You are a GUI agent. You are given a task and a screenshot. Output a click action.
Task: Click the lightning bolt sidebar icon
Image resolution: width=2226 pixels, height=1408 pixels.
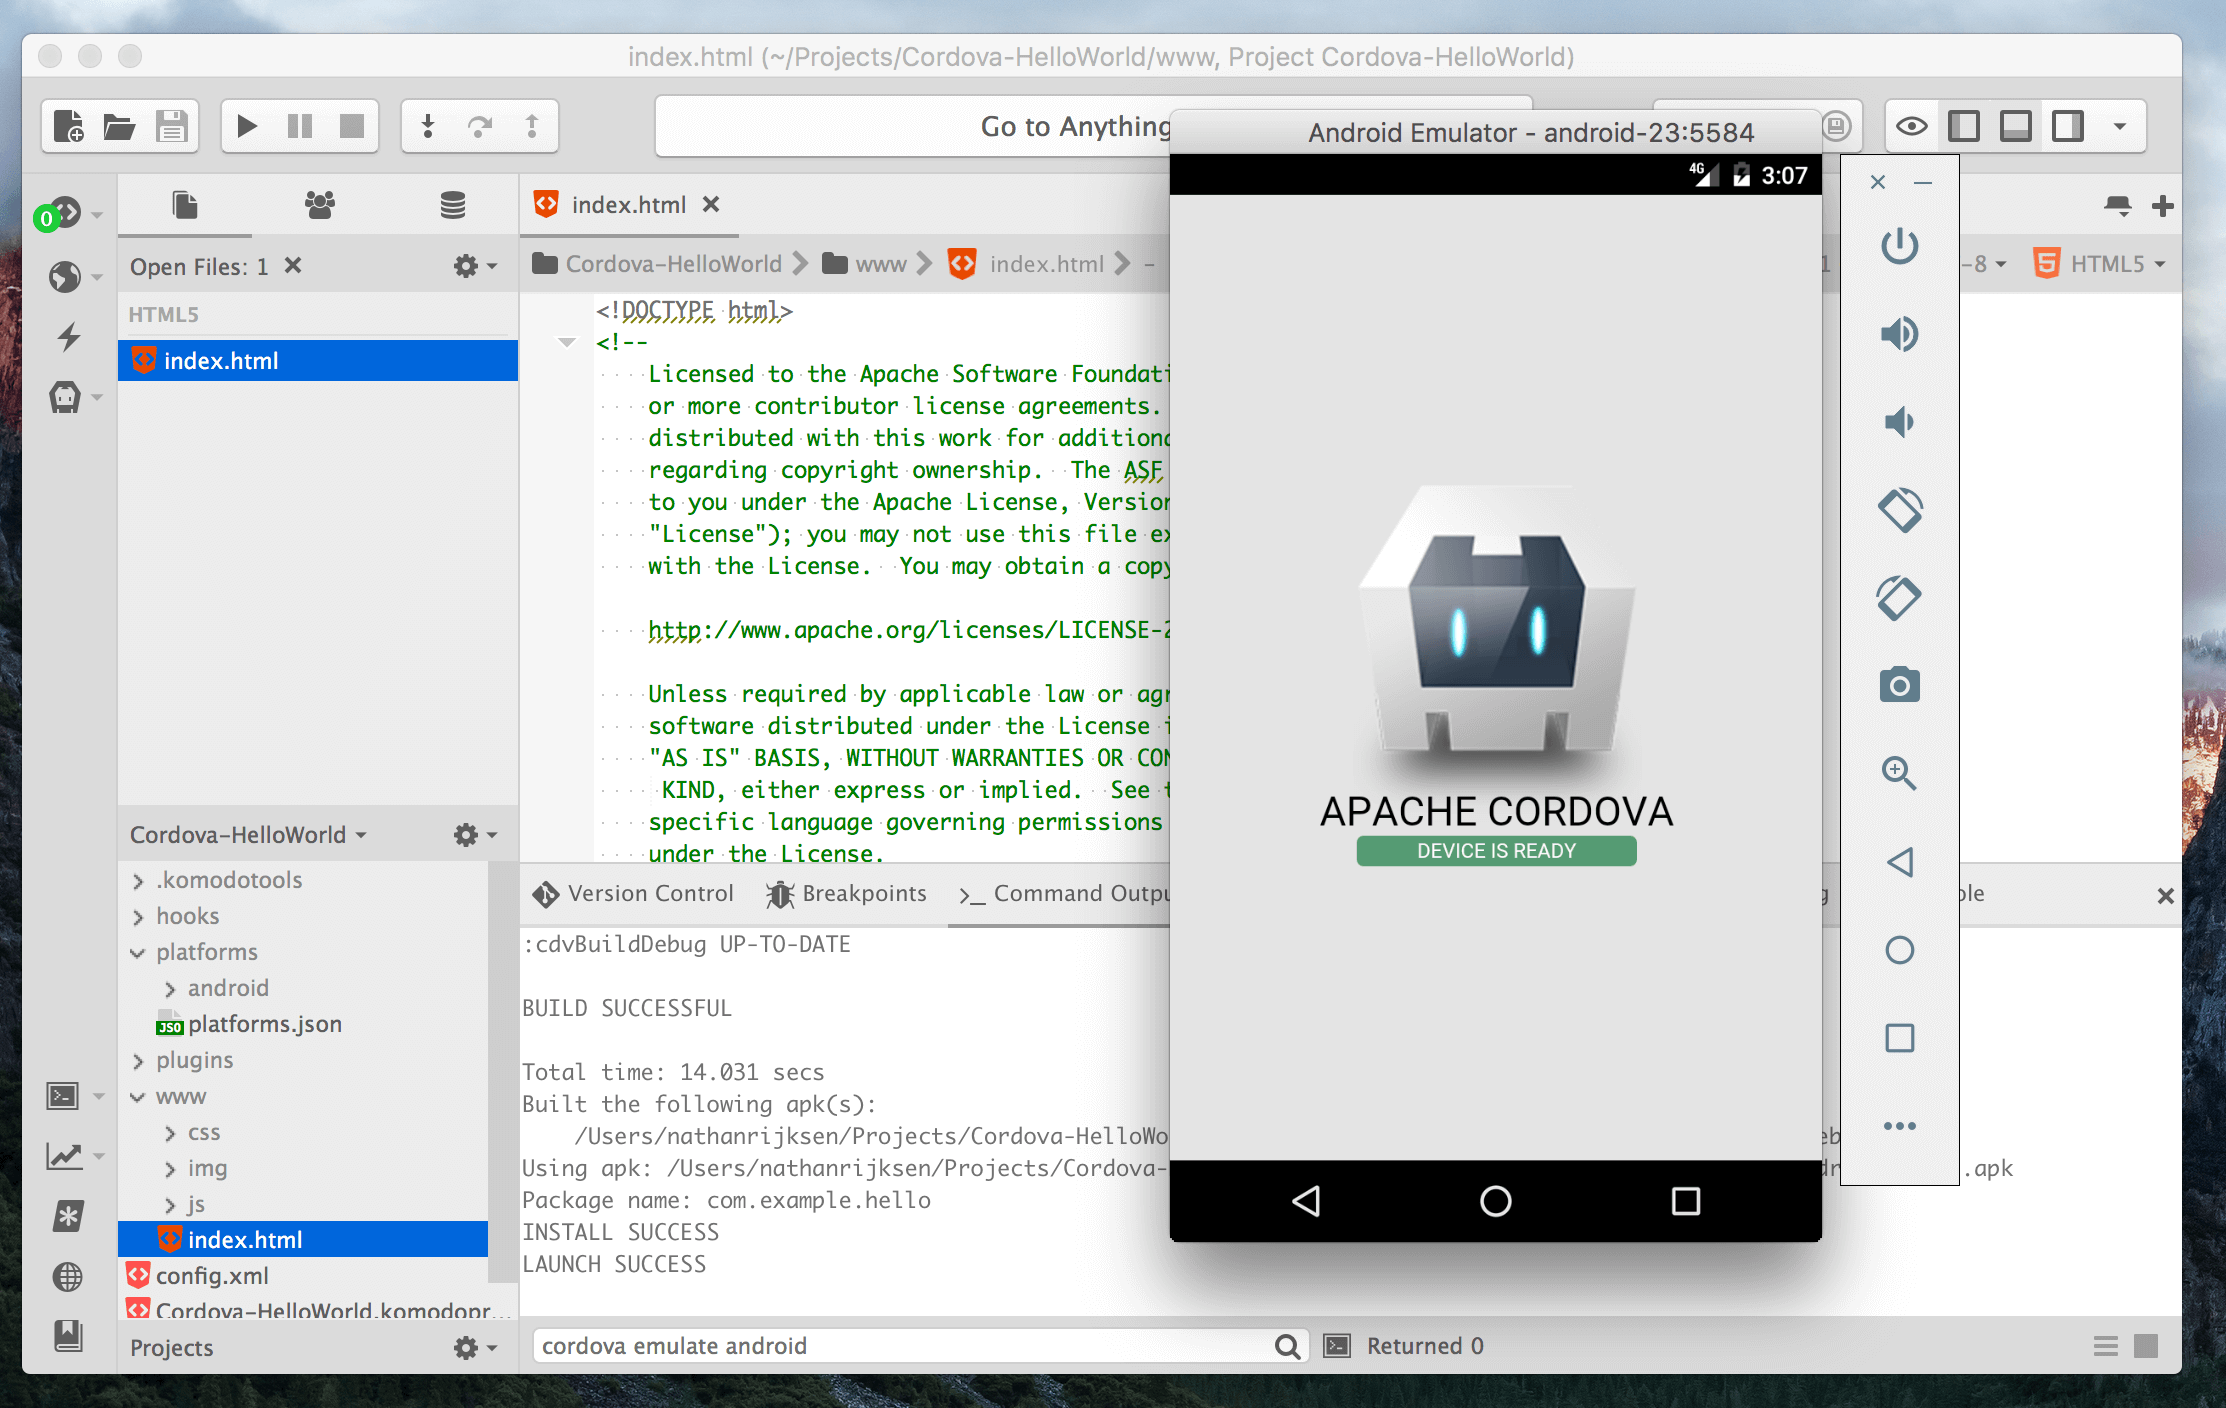pyautogui.click(x=68, y=336)
